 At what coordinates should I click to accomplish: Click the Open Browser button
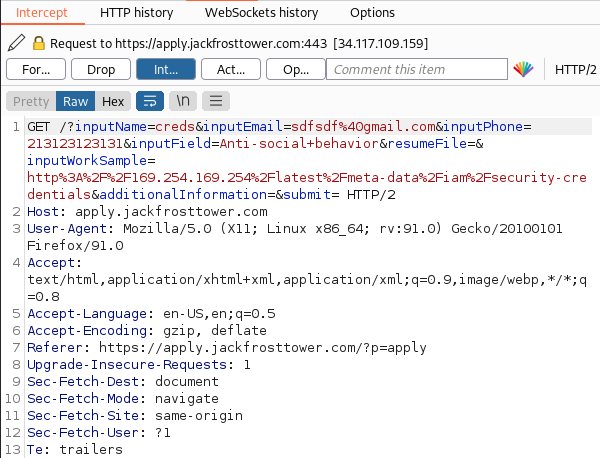pyautogui.click(x=296, y=70)
